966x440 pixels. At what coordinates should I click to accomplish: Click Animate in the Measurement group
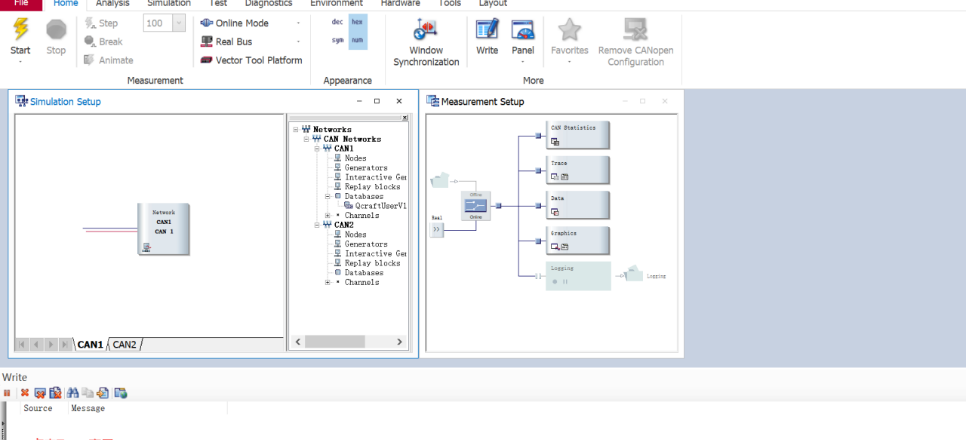coord(108,60)
